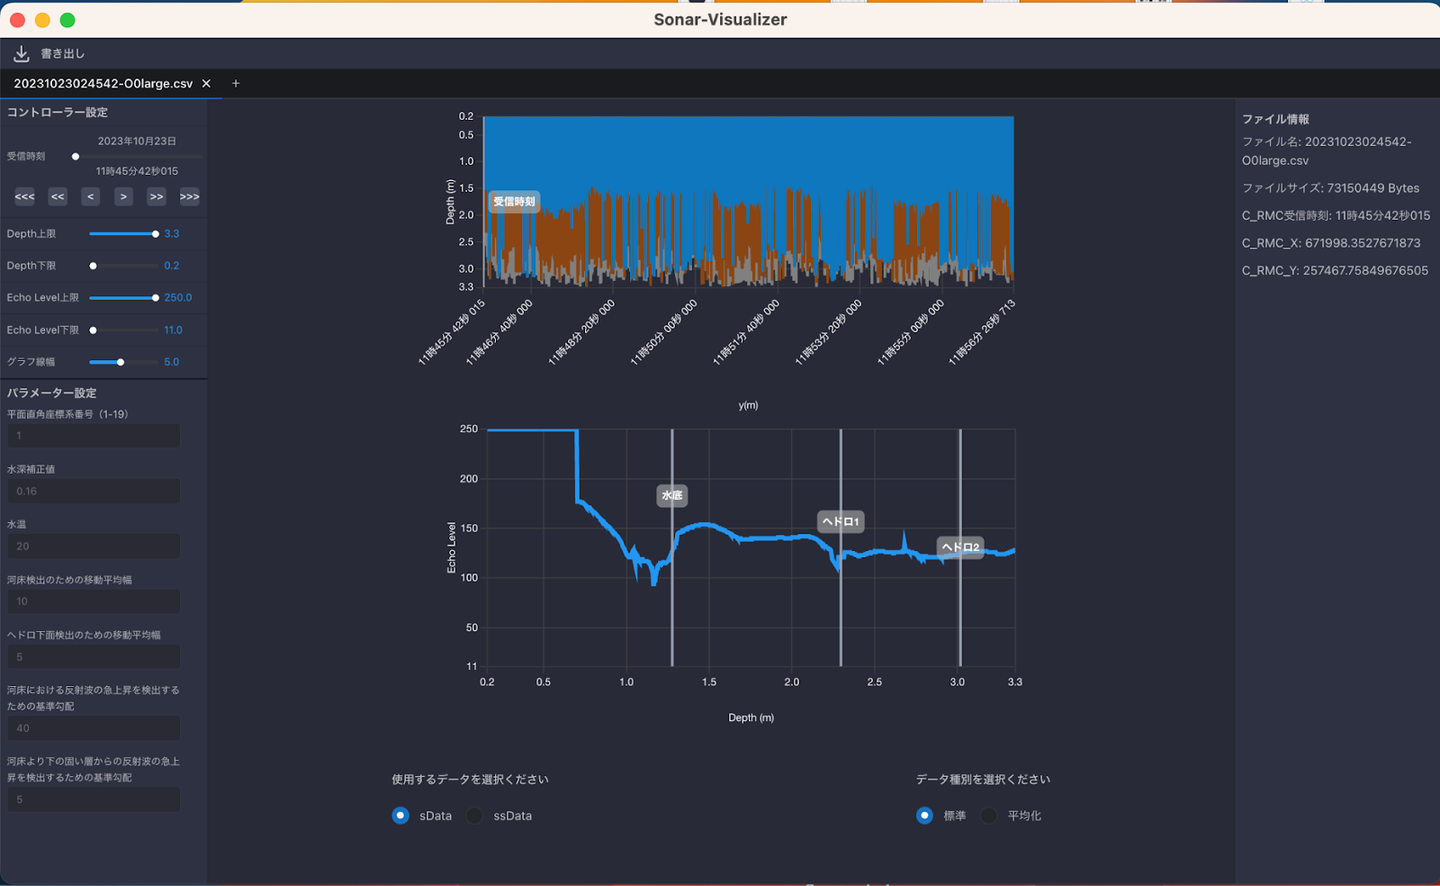The height and width of the screenshot is (886, 1440).
Task: Choose the 平均化 data type option
Action: point(989,816)
